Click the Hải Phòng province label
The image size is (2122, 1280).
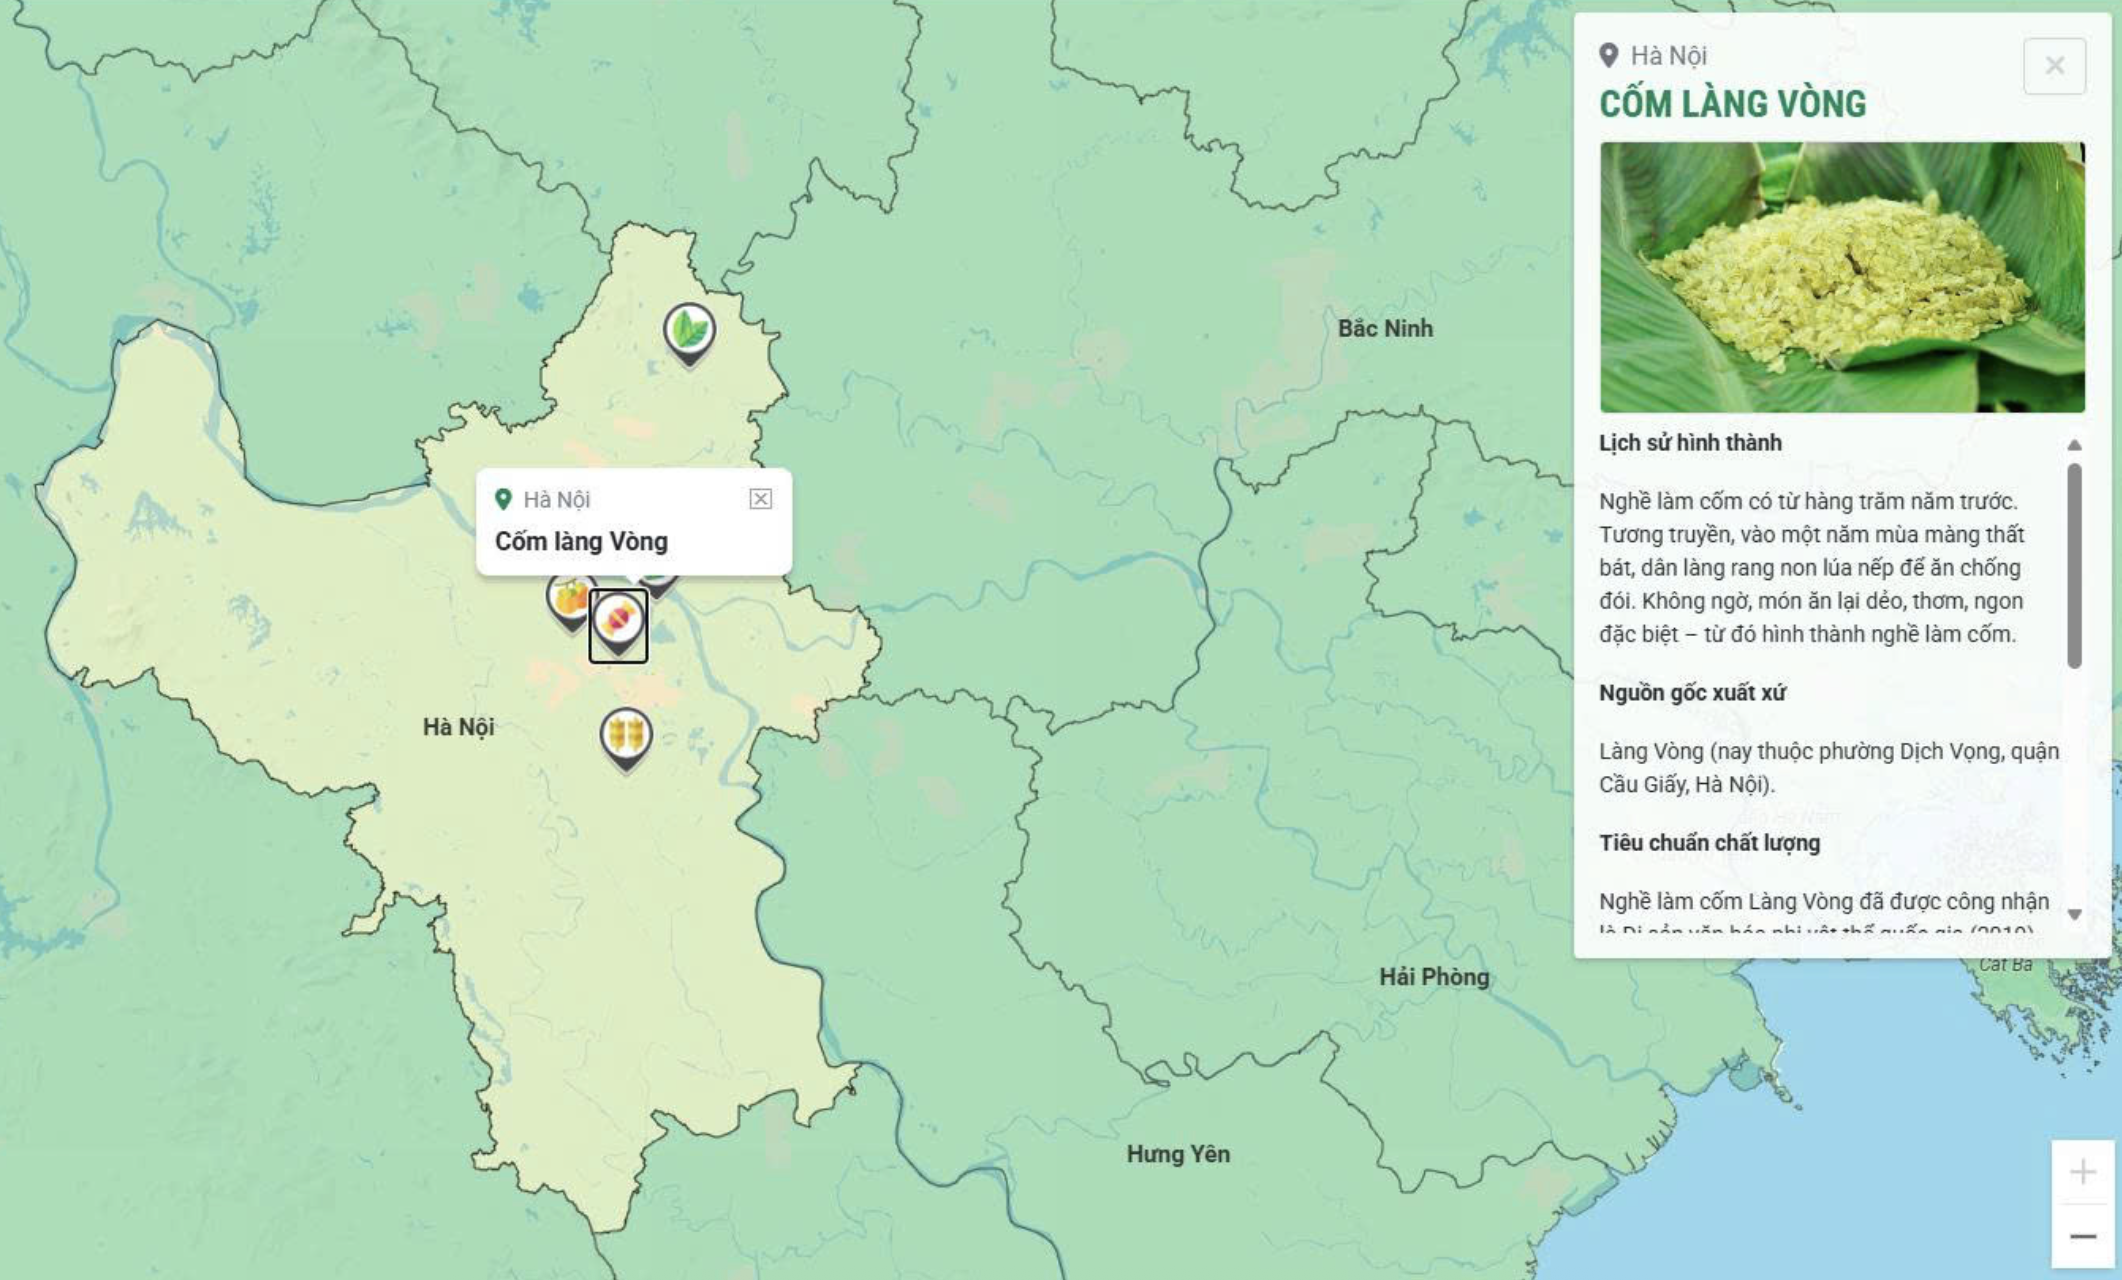coord(1434,977)
